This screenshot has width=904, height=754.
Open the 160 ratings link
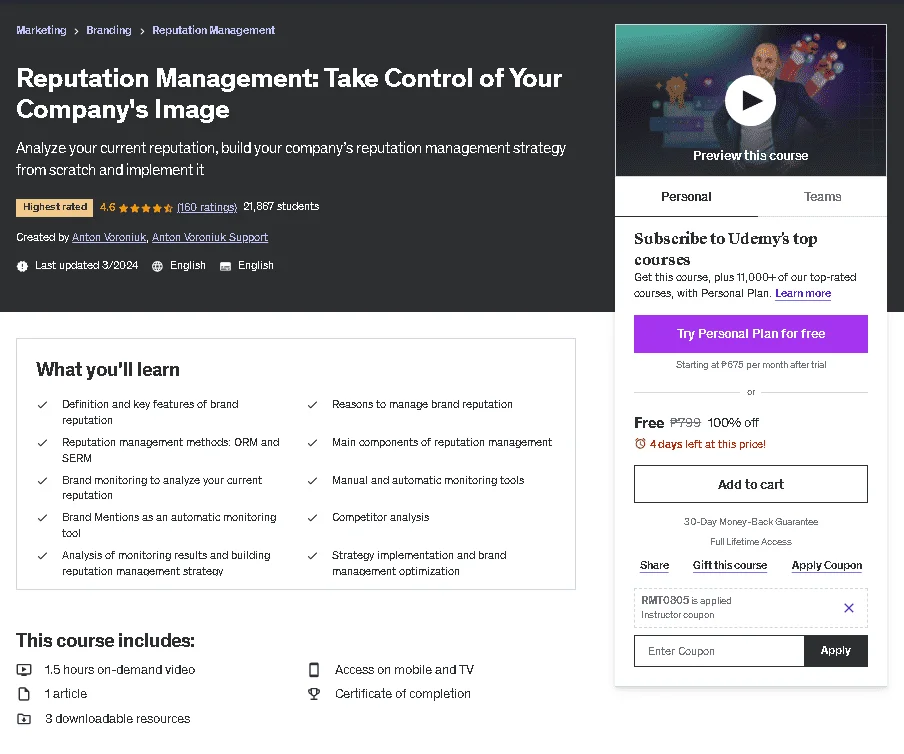[207, 207]
